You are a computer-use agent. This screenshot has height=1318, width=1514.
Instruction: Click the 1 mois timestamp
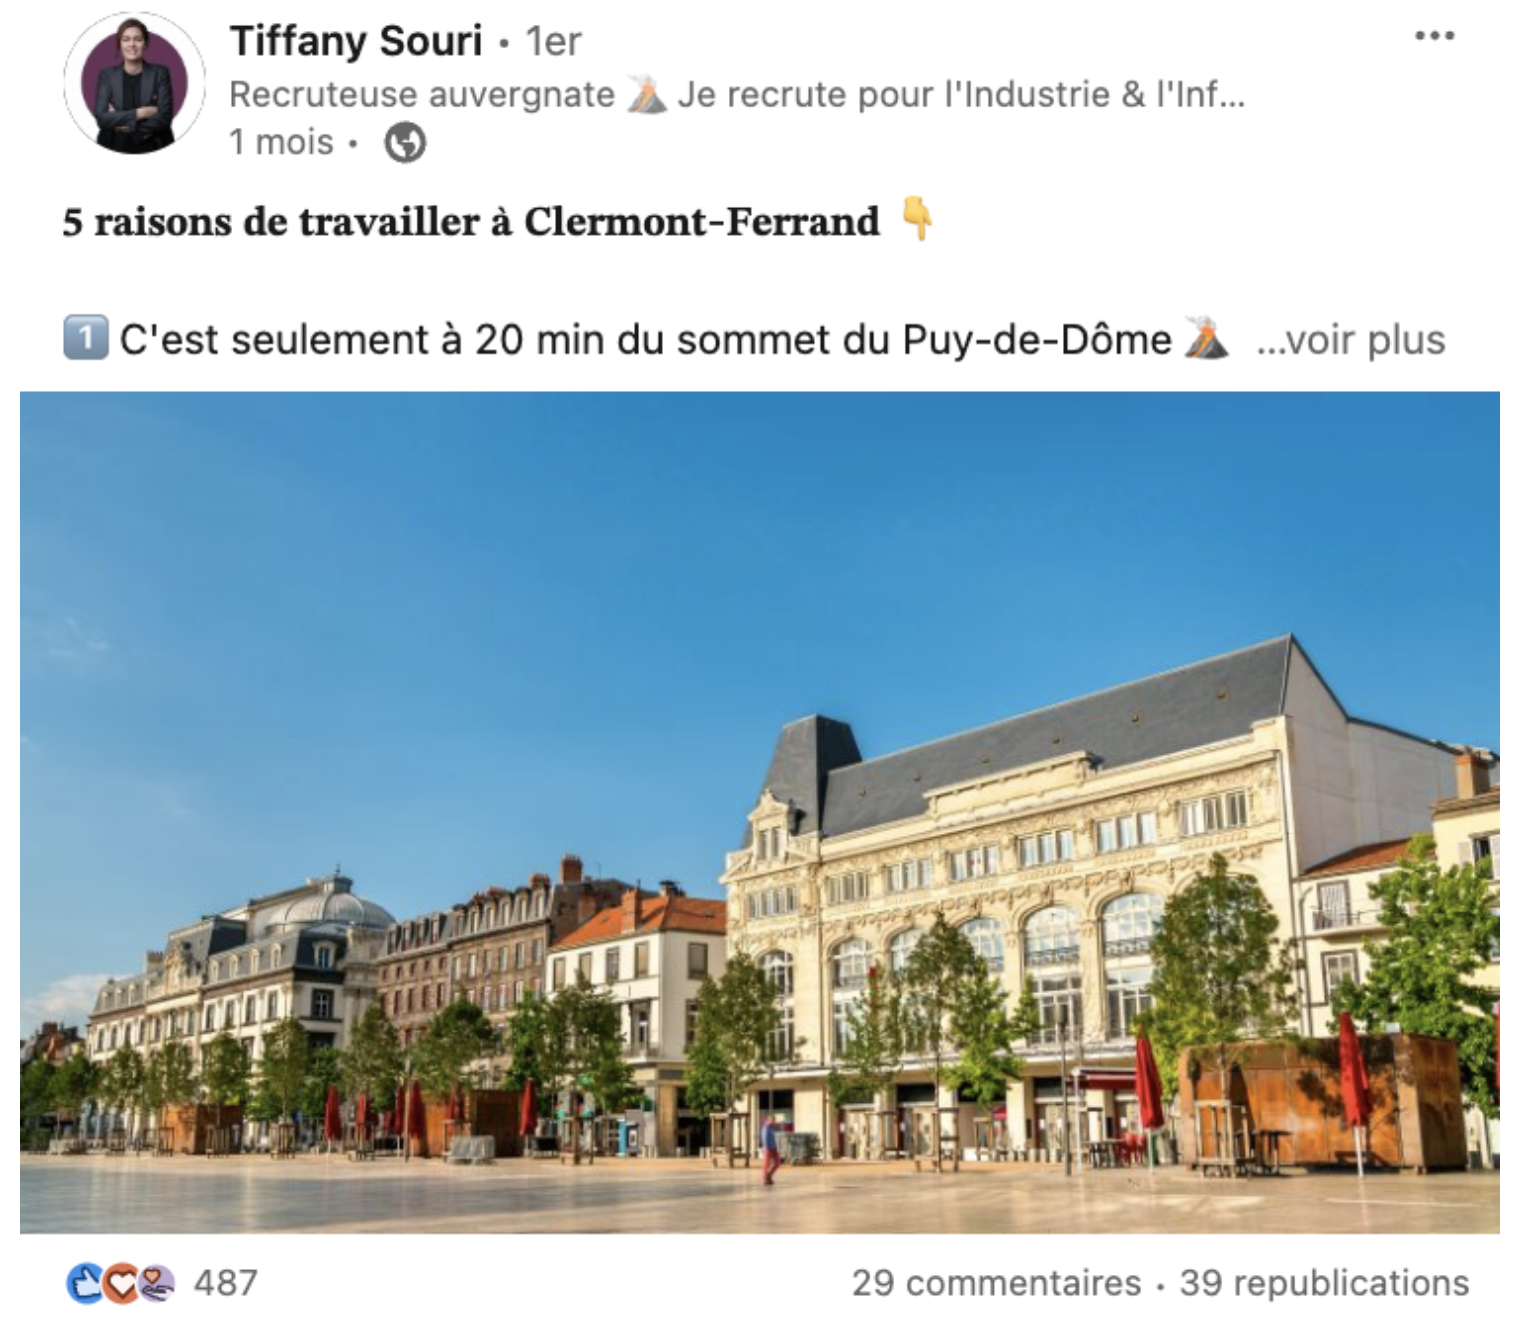coord(281,142)
